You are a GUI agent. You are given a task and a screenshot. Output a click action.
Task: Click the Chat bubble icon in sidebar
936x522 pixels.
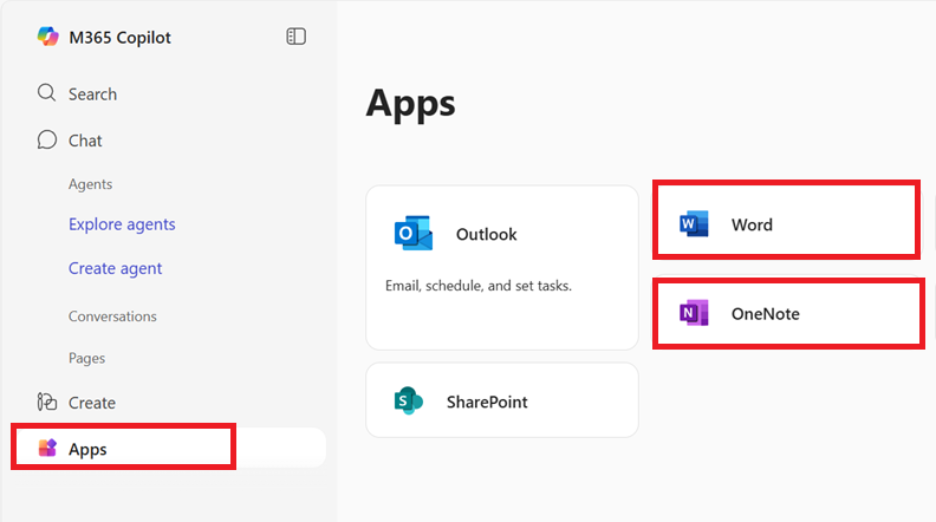point(47,140)
